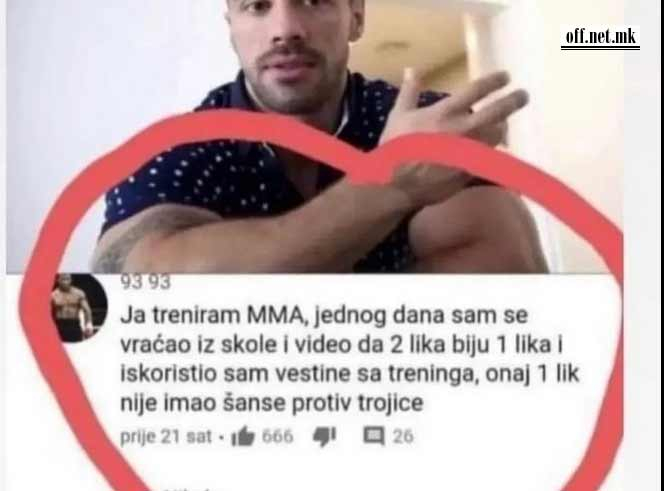Click the partially visible username at the bottom

tap(193, 488)
